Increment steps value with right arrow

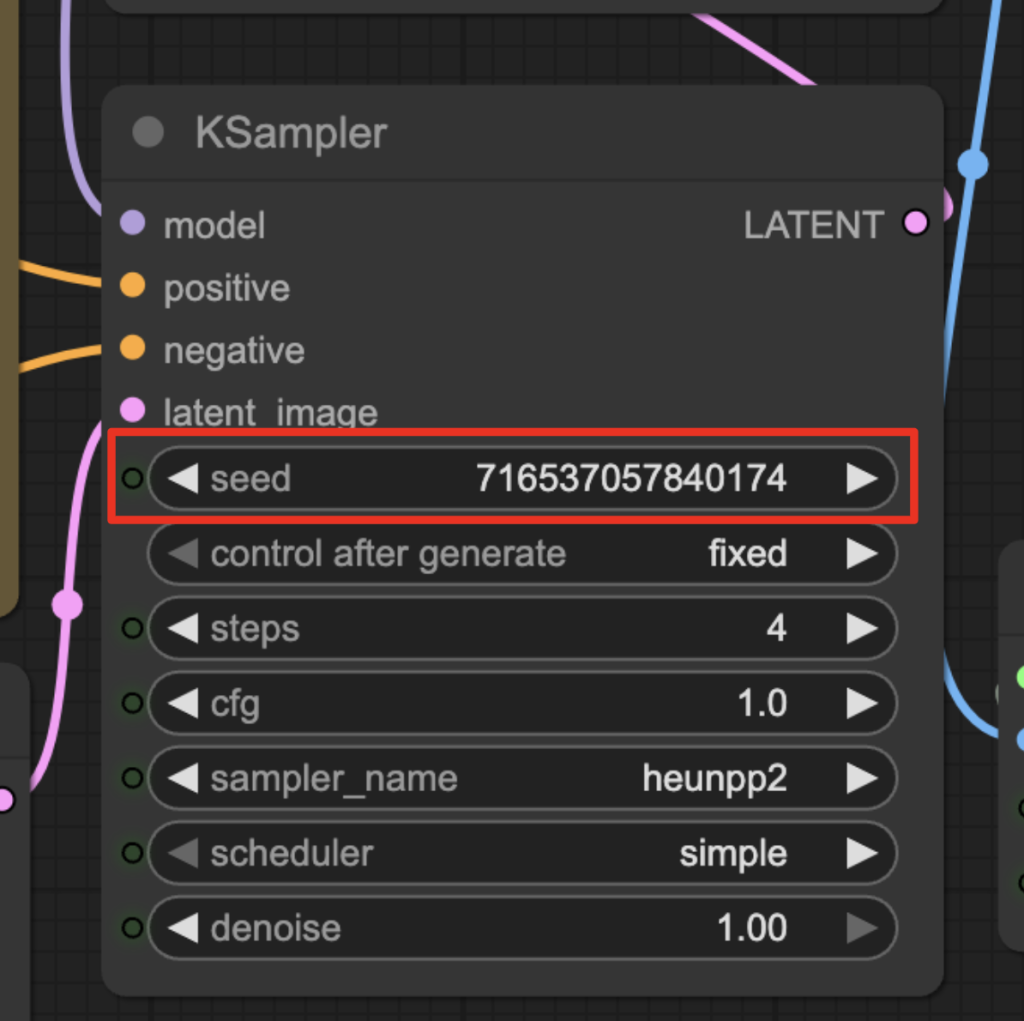tap(861, 628)
